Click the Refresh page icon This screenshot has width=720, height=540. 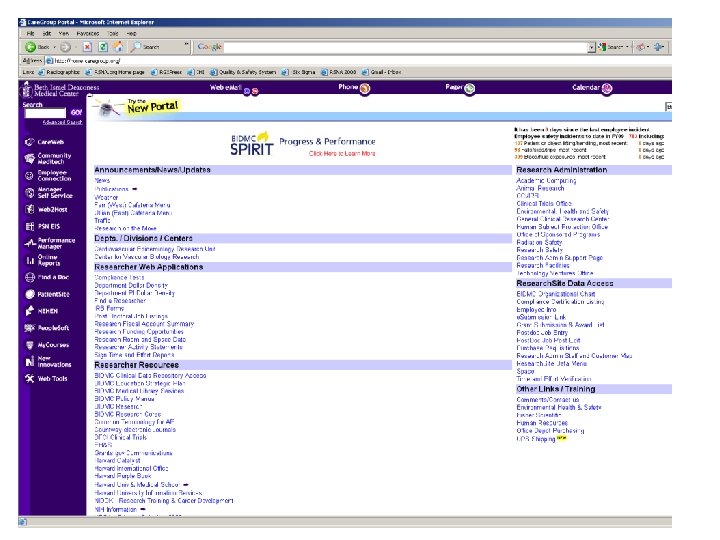pyautogui.click(x=103, y=47)
